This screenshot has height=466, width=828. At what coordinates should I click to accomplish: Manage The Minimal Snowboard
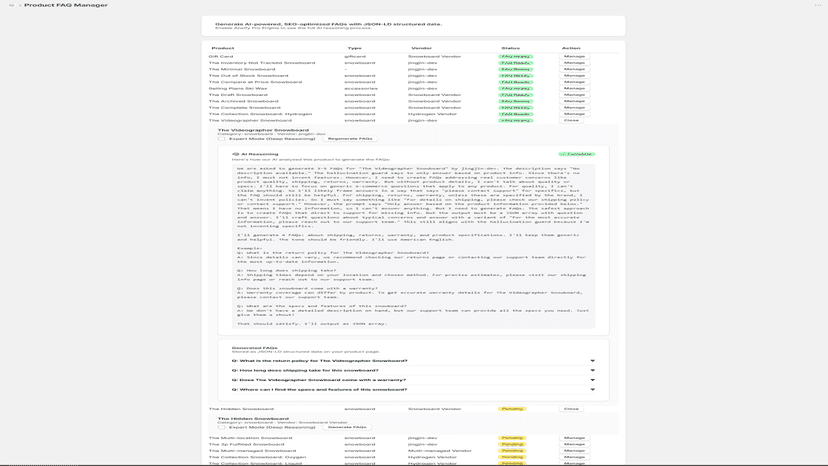point(575,69)
